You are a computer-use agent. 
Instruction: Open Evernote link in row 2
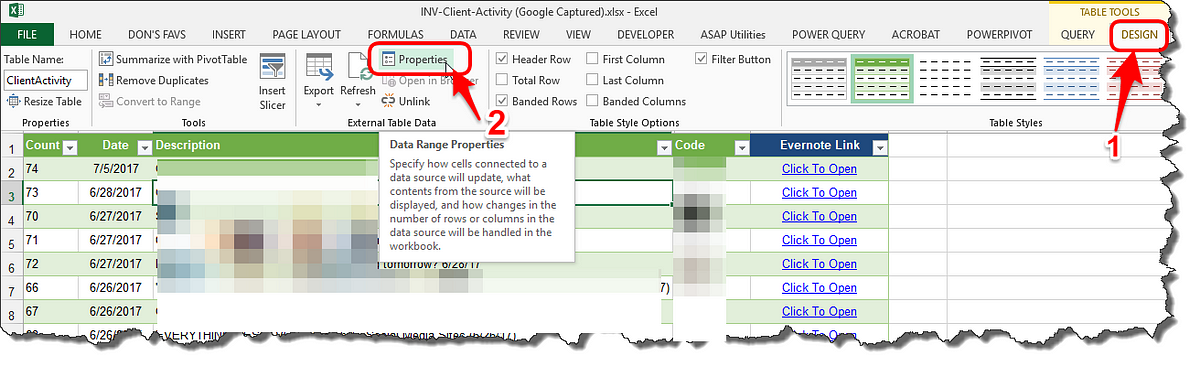tap(819, 169)
